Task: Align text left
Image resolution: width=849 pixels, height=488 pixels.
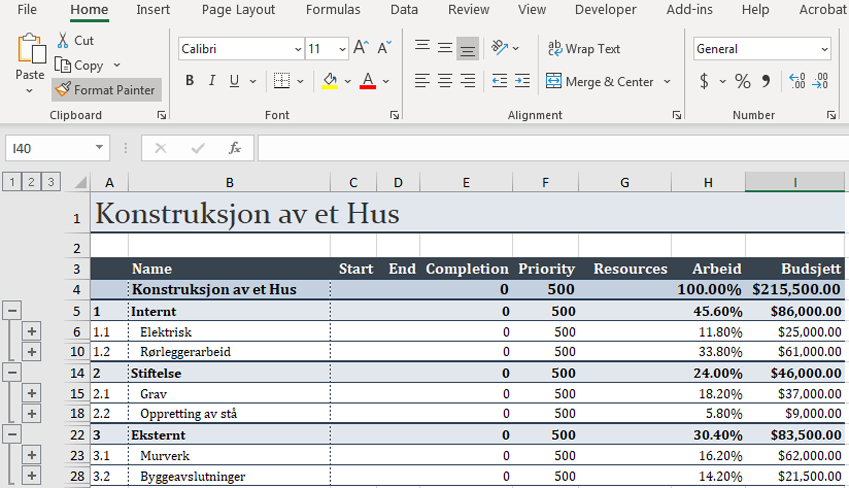Action: pos(422,81)
